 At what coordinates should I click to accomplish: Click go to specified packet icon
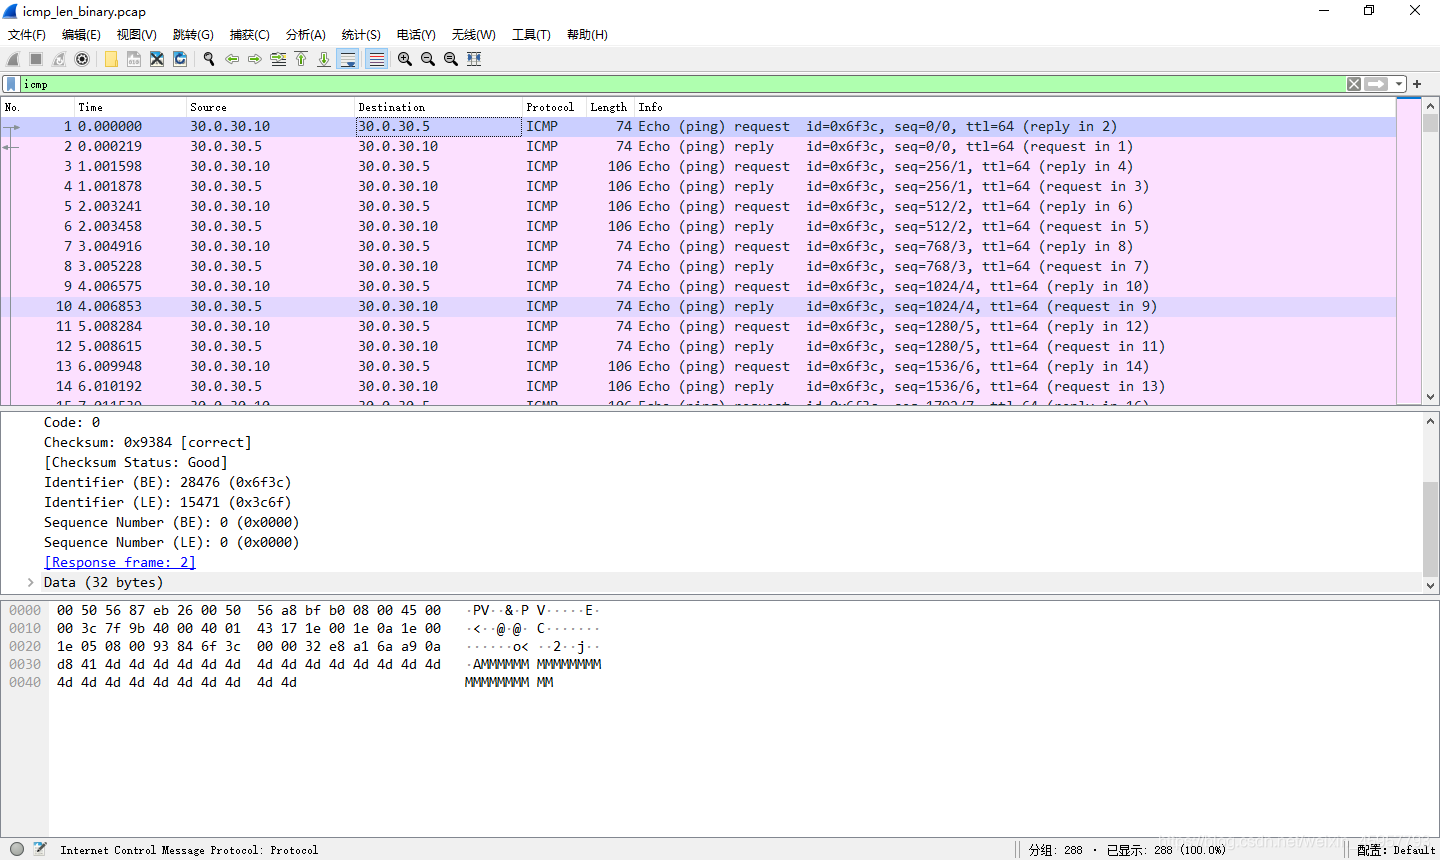278,59
